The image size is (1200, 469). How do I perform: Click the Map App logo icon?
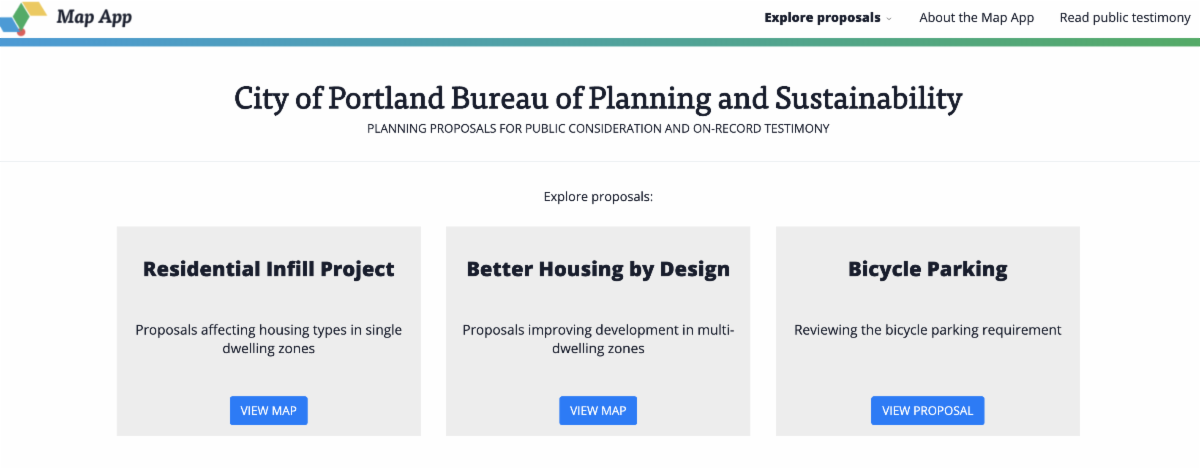24,18
